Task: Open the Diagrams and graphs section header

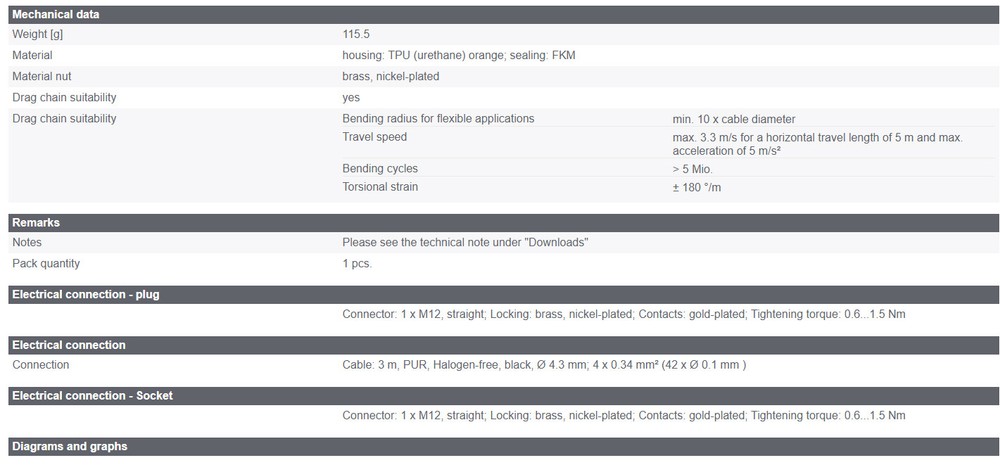Action: tap(70, 446)
